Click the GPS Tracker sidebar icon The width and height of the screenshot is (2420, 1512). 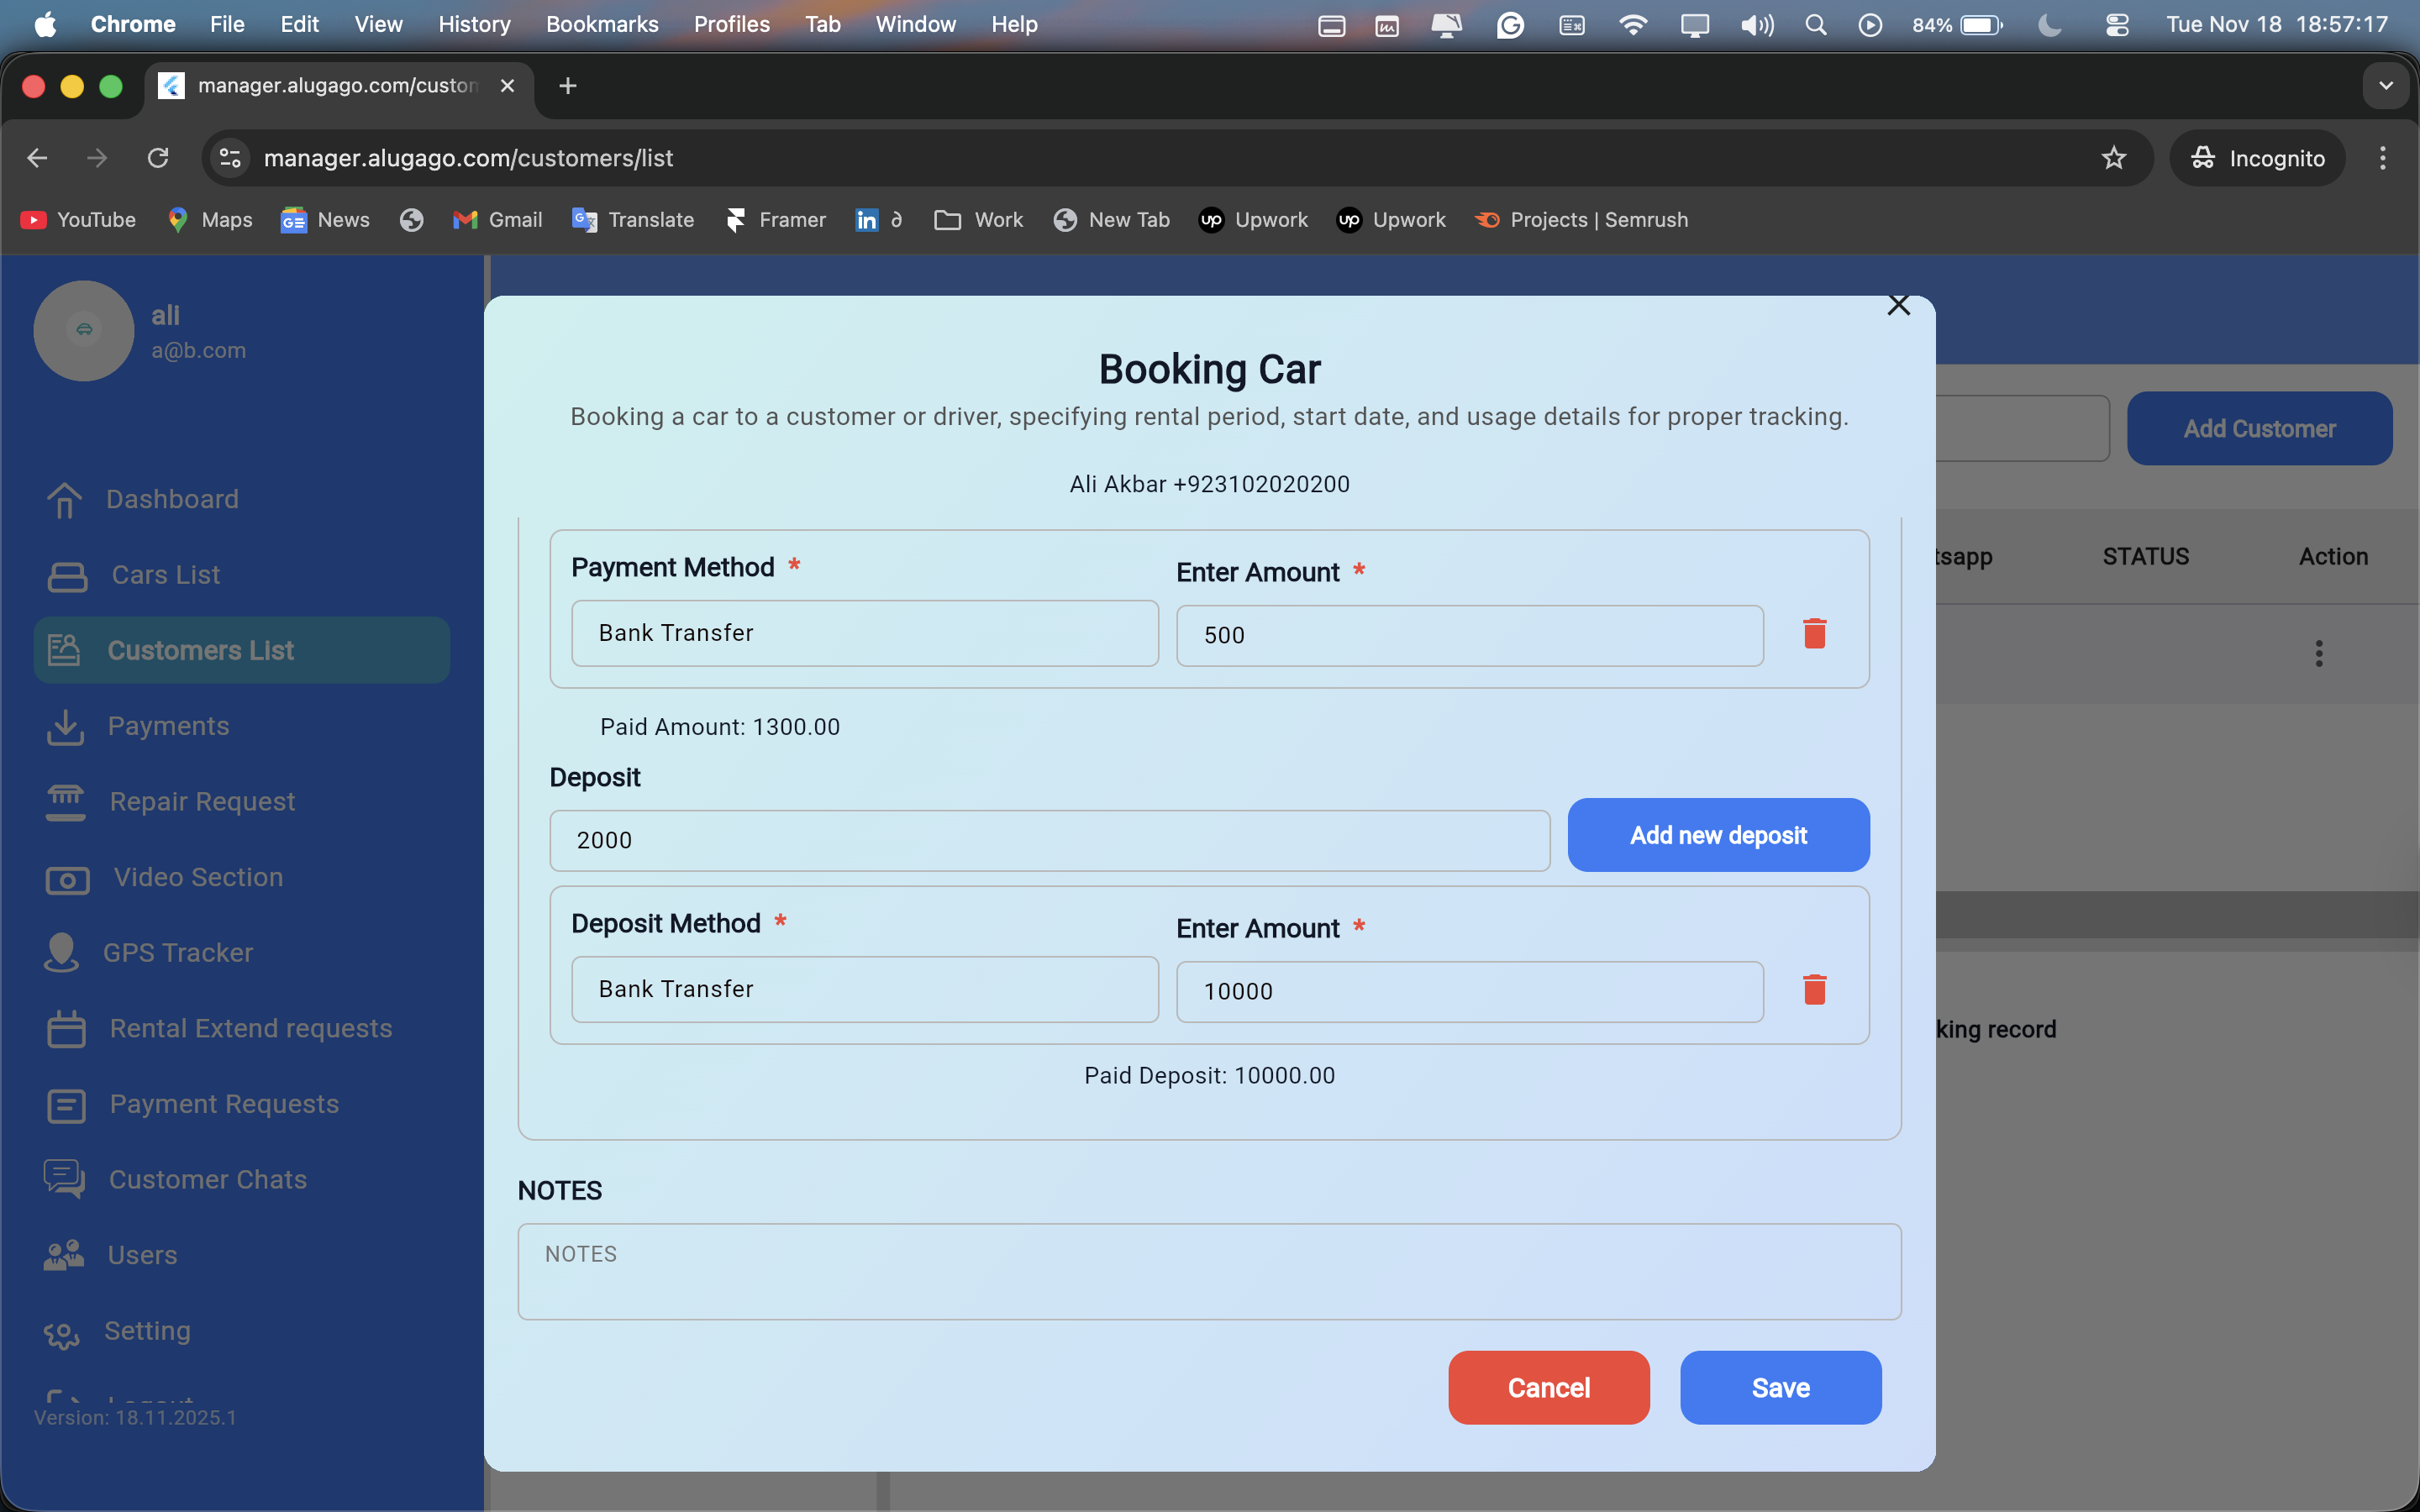(62, 952)
